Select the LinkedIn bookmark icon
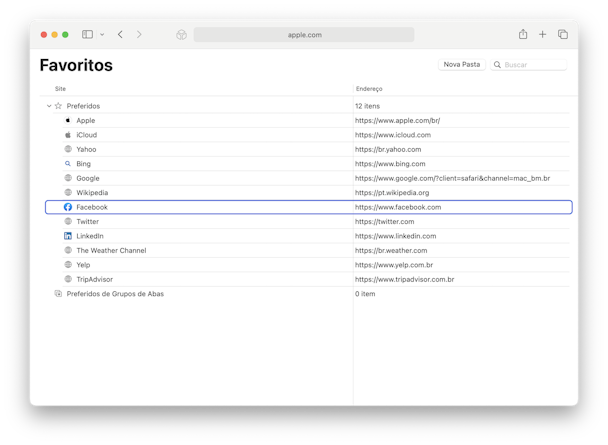Screen dimensions: 608x445 tap(68, 236)
